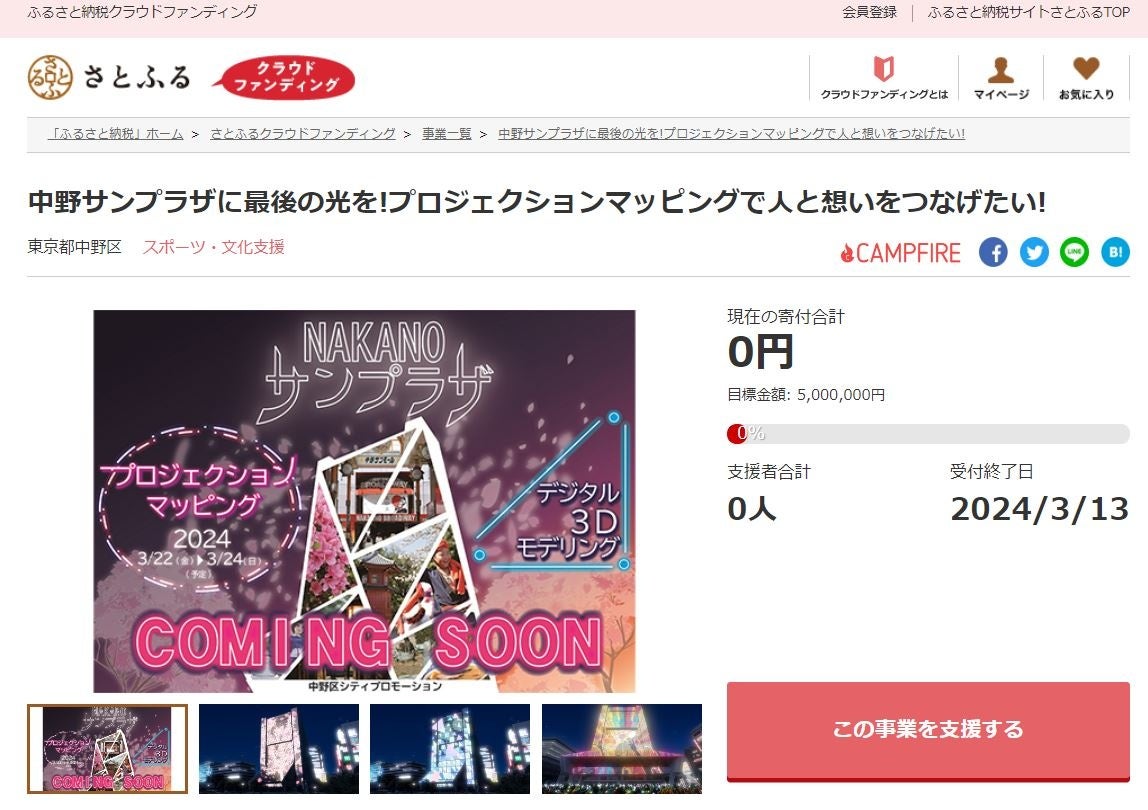Select スポーツ・文化支援 category link
Viewport: 1148px width, 810px height.
tap(214, 247)
